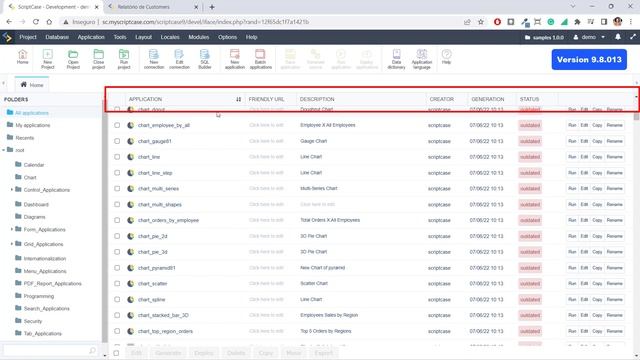Click the outdated status of chart_top_region_orders

530,331
